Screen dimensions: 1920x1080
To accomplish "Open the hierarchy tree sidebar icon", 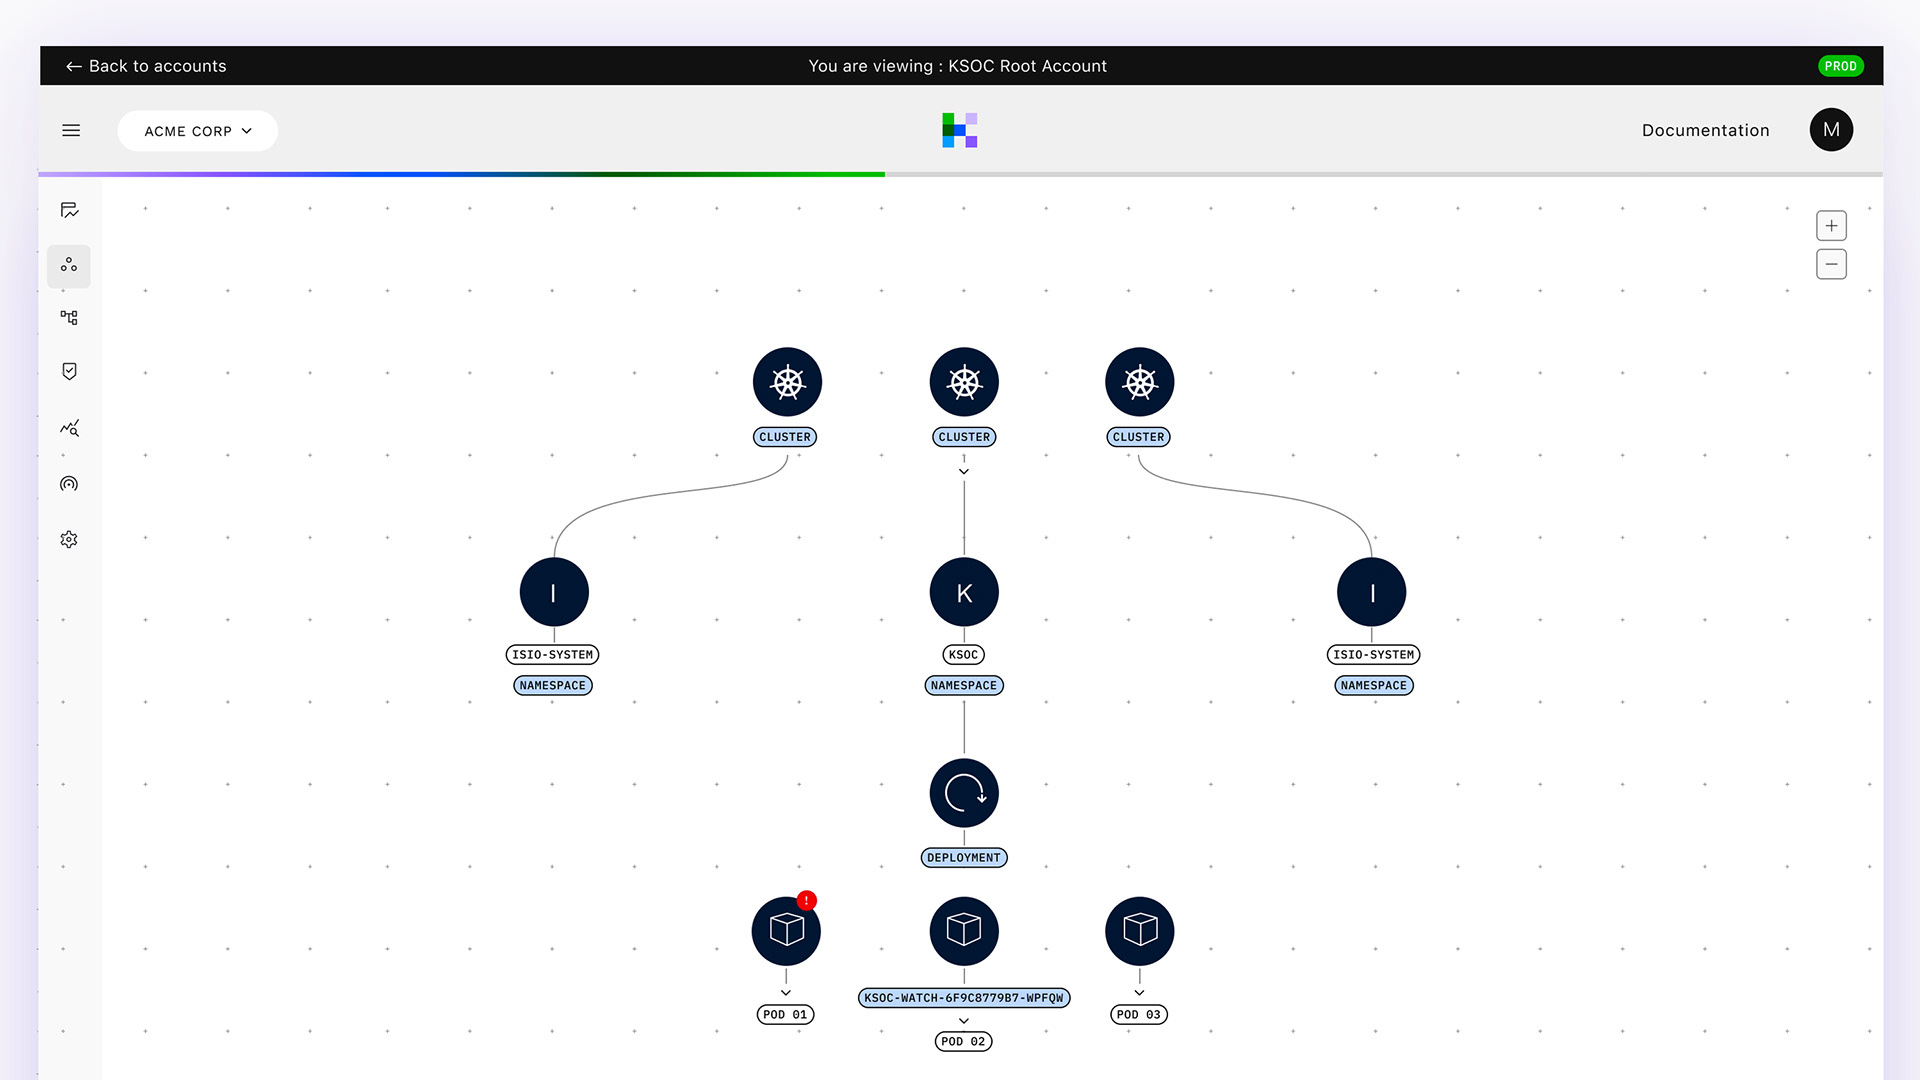I will [x=69, y=318].
